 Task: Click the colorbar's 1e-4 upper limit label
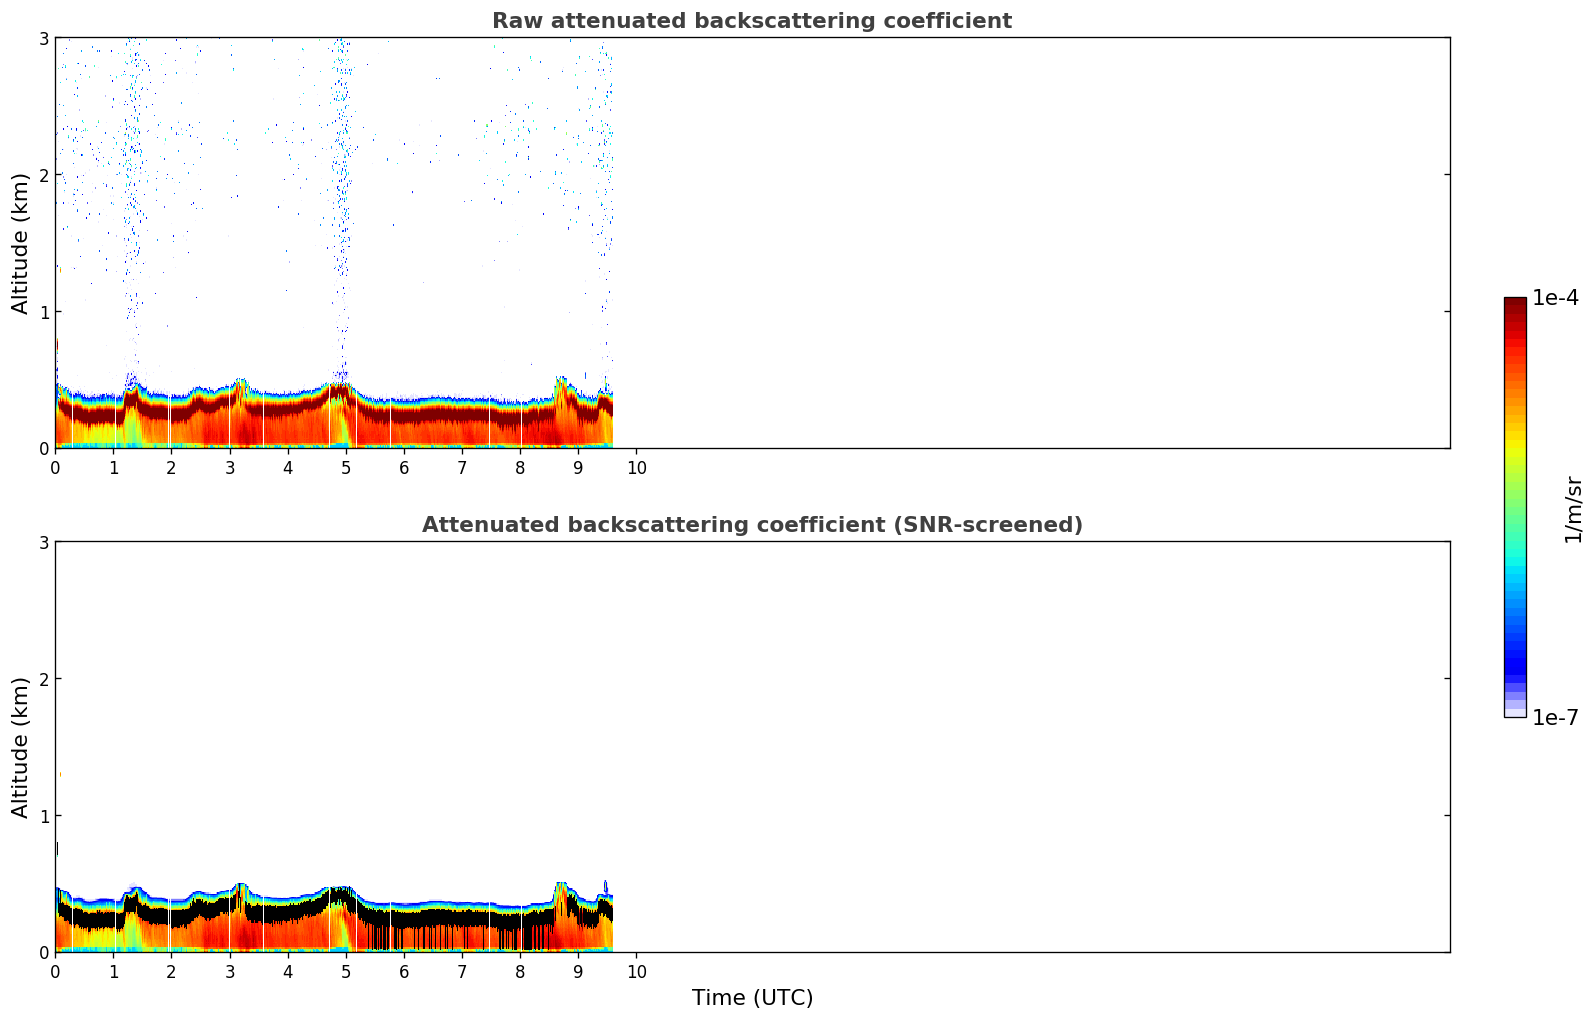click(x=1555, y=298)
